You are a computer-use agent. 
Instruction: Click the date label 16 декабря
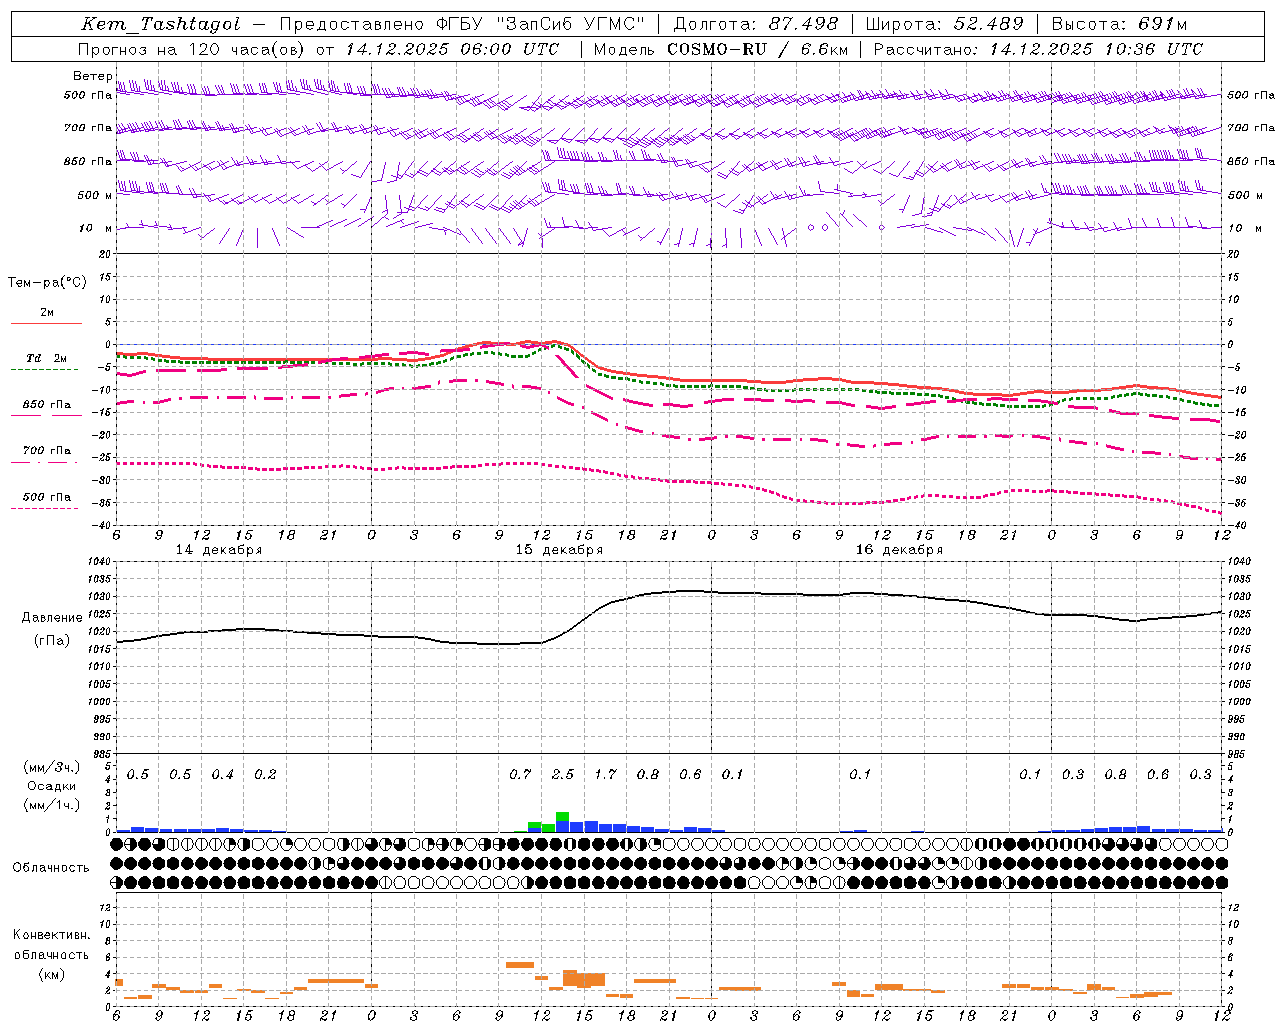point(899,550)
